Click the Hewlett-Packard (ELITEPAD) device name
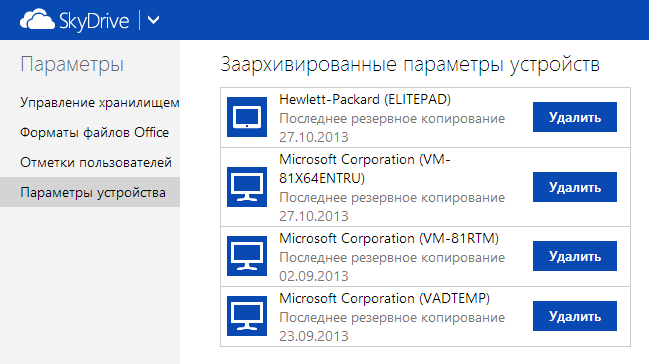The image size is (649, 364). [365, 99]
